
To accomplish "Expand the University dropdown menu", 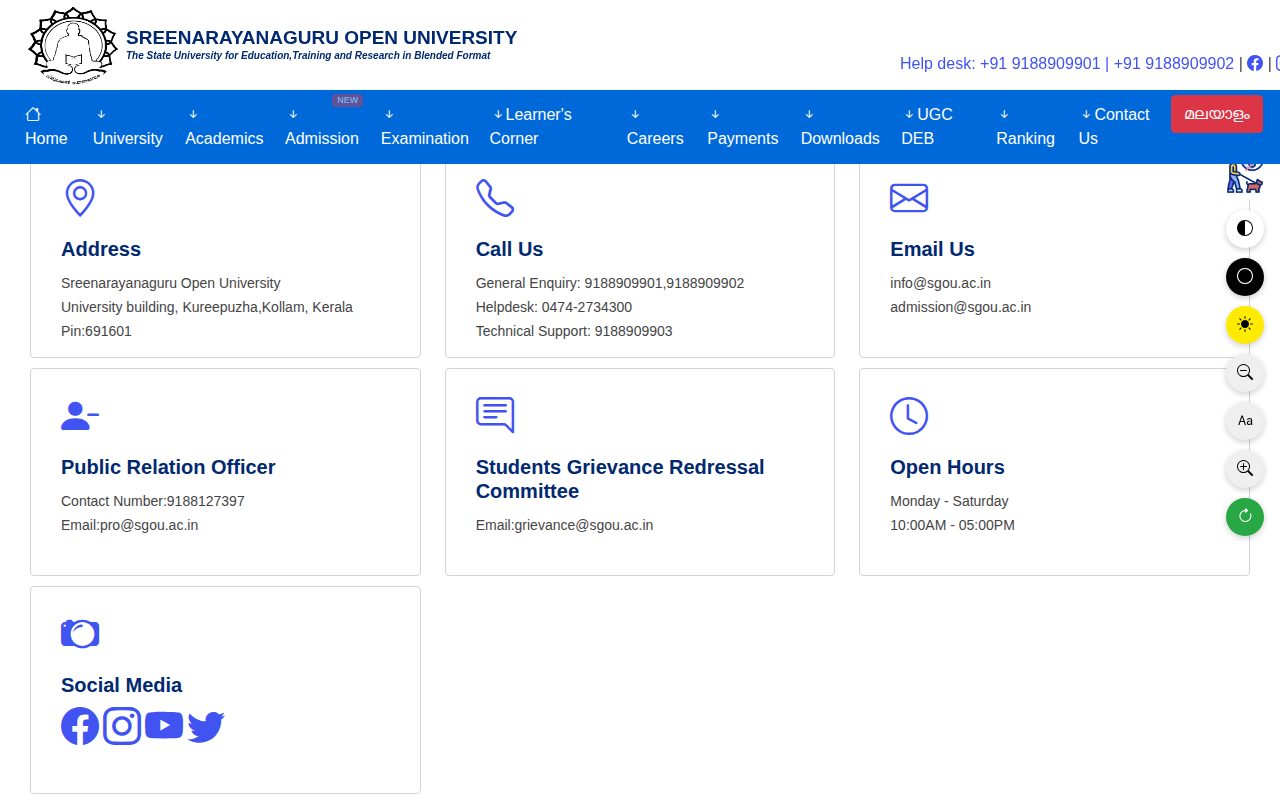I will [127, 127].
